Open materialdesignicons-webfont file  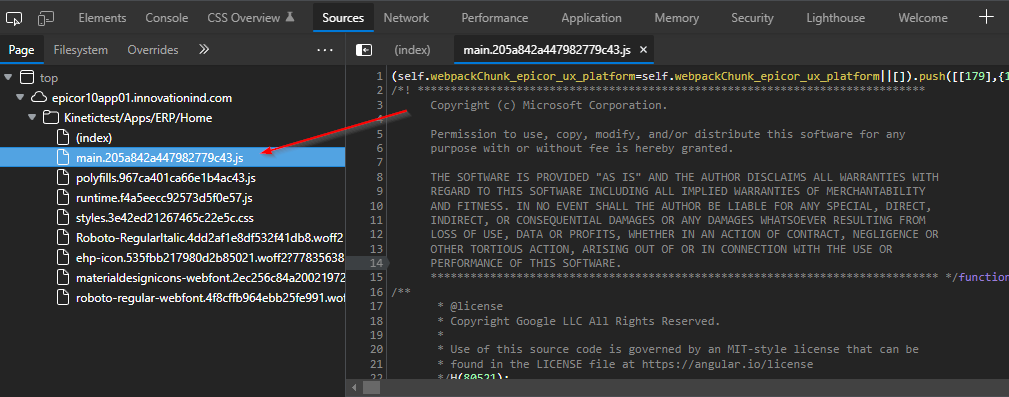[210, 278]
